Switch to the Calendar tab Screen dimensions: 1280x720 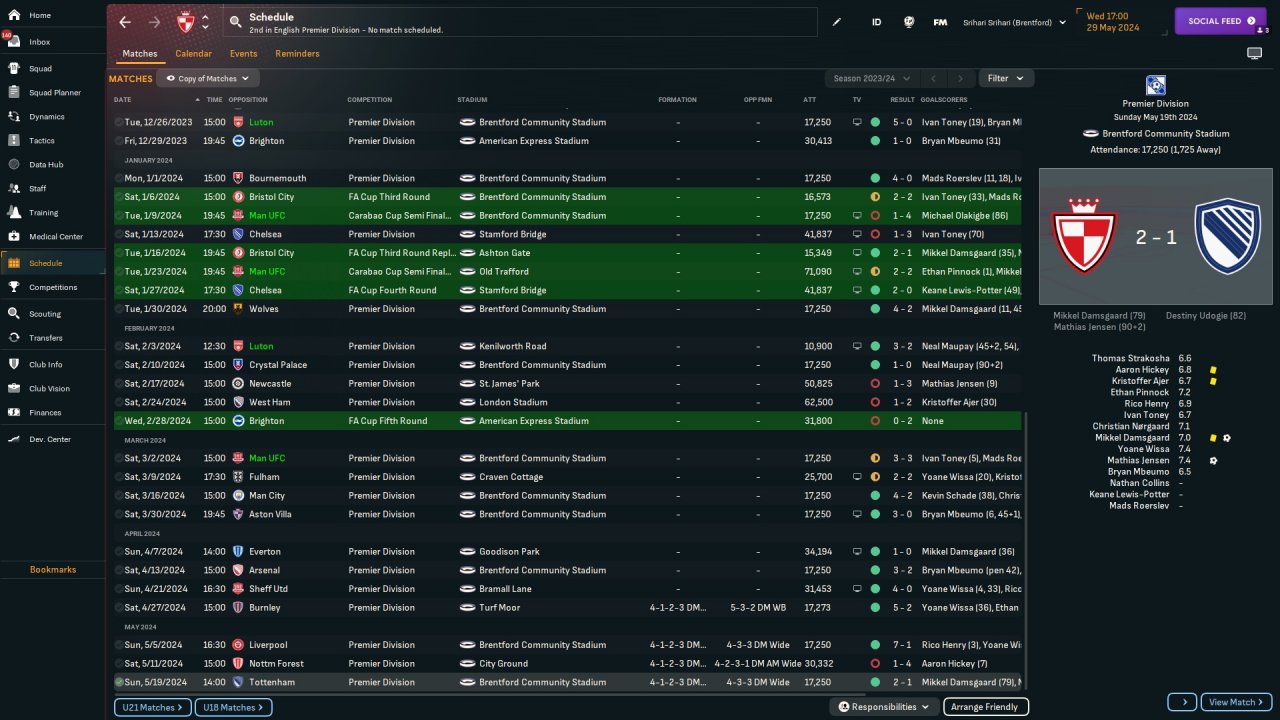pos(193,54)
